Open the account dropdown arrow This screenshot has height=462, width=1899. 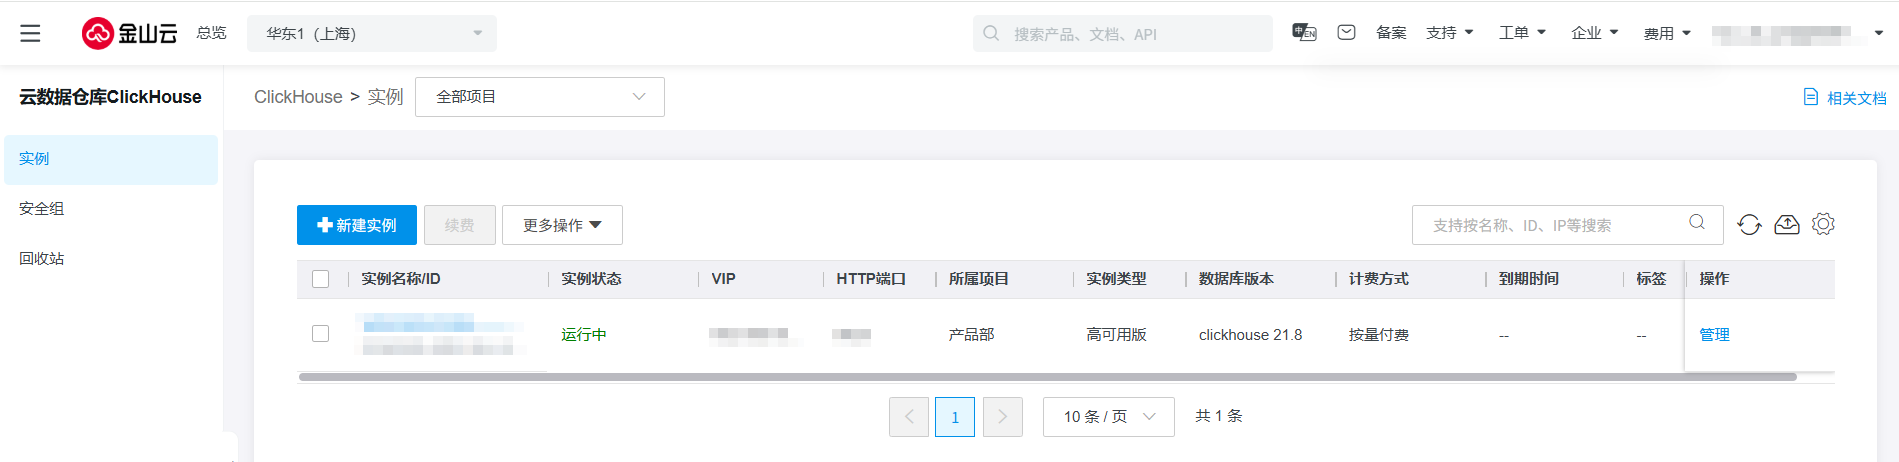pyautogui.click(x=1878, y=33)
